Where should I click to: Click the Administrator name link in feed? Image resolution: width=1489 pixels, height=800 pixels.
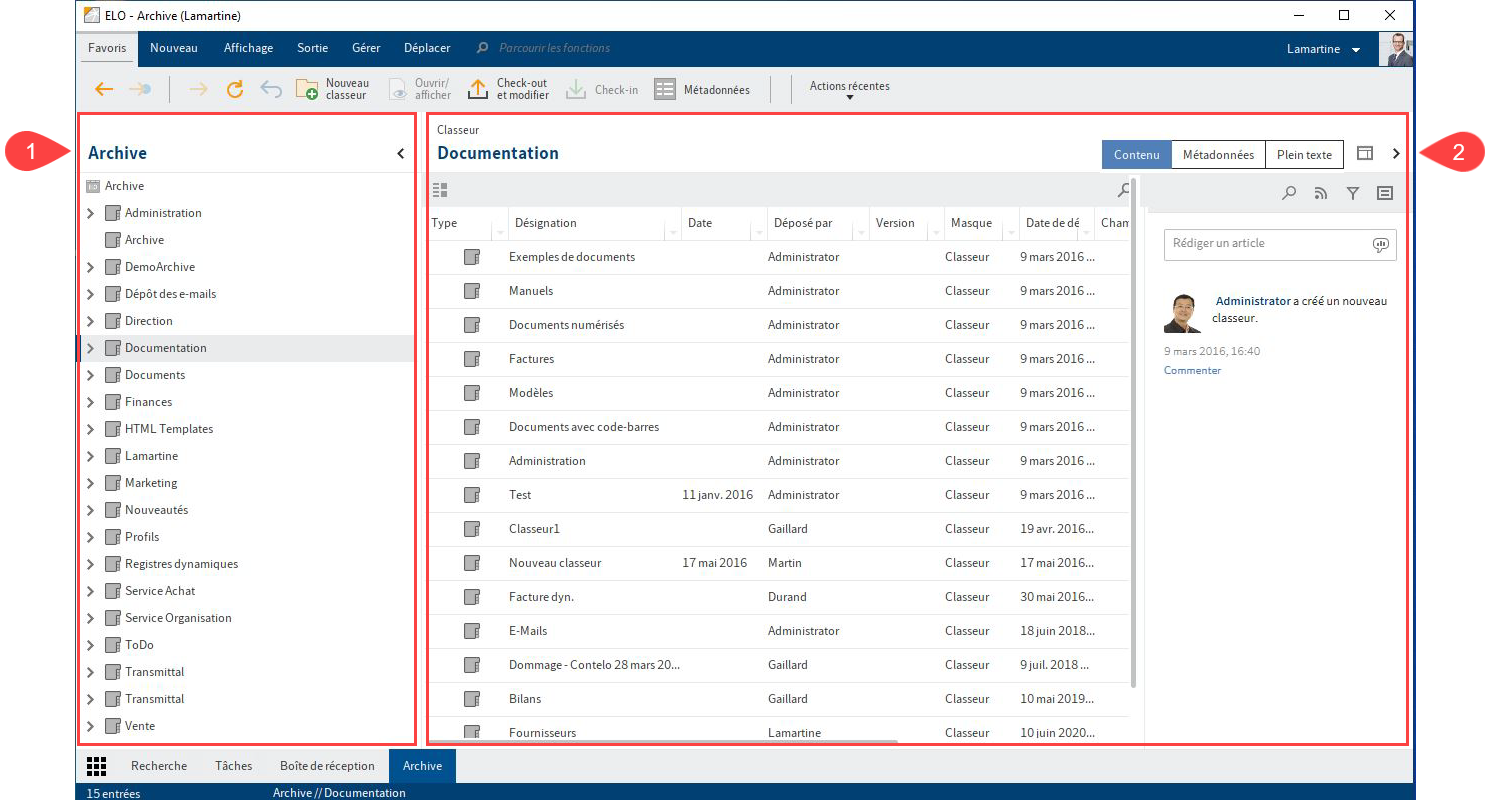pyautogui.click(x=1253, y=301)
